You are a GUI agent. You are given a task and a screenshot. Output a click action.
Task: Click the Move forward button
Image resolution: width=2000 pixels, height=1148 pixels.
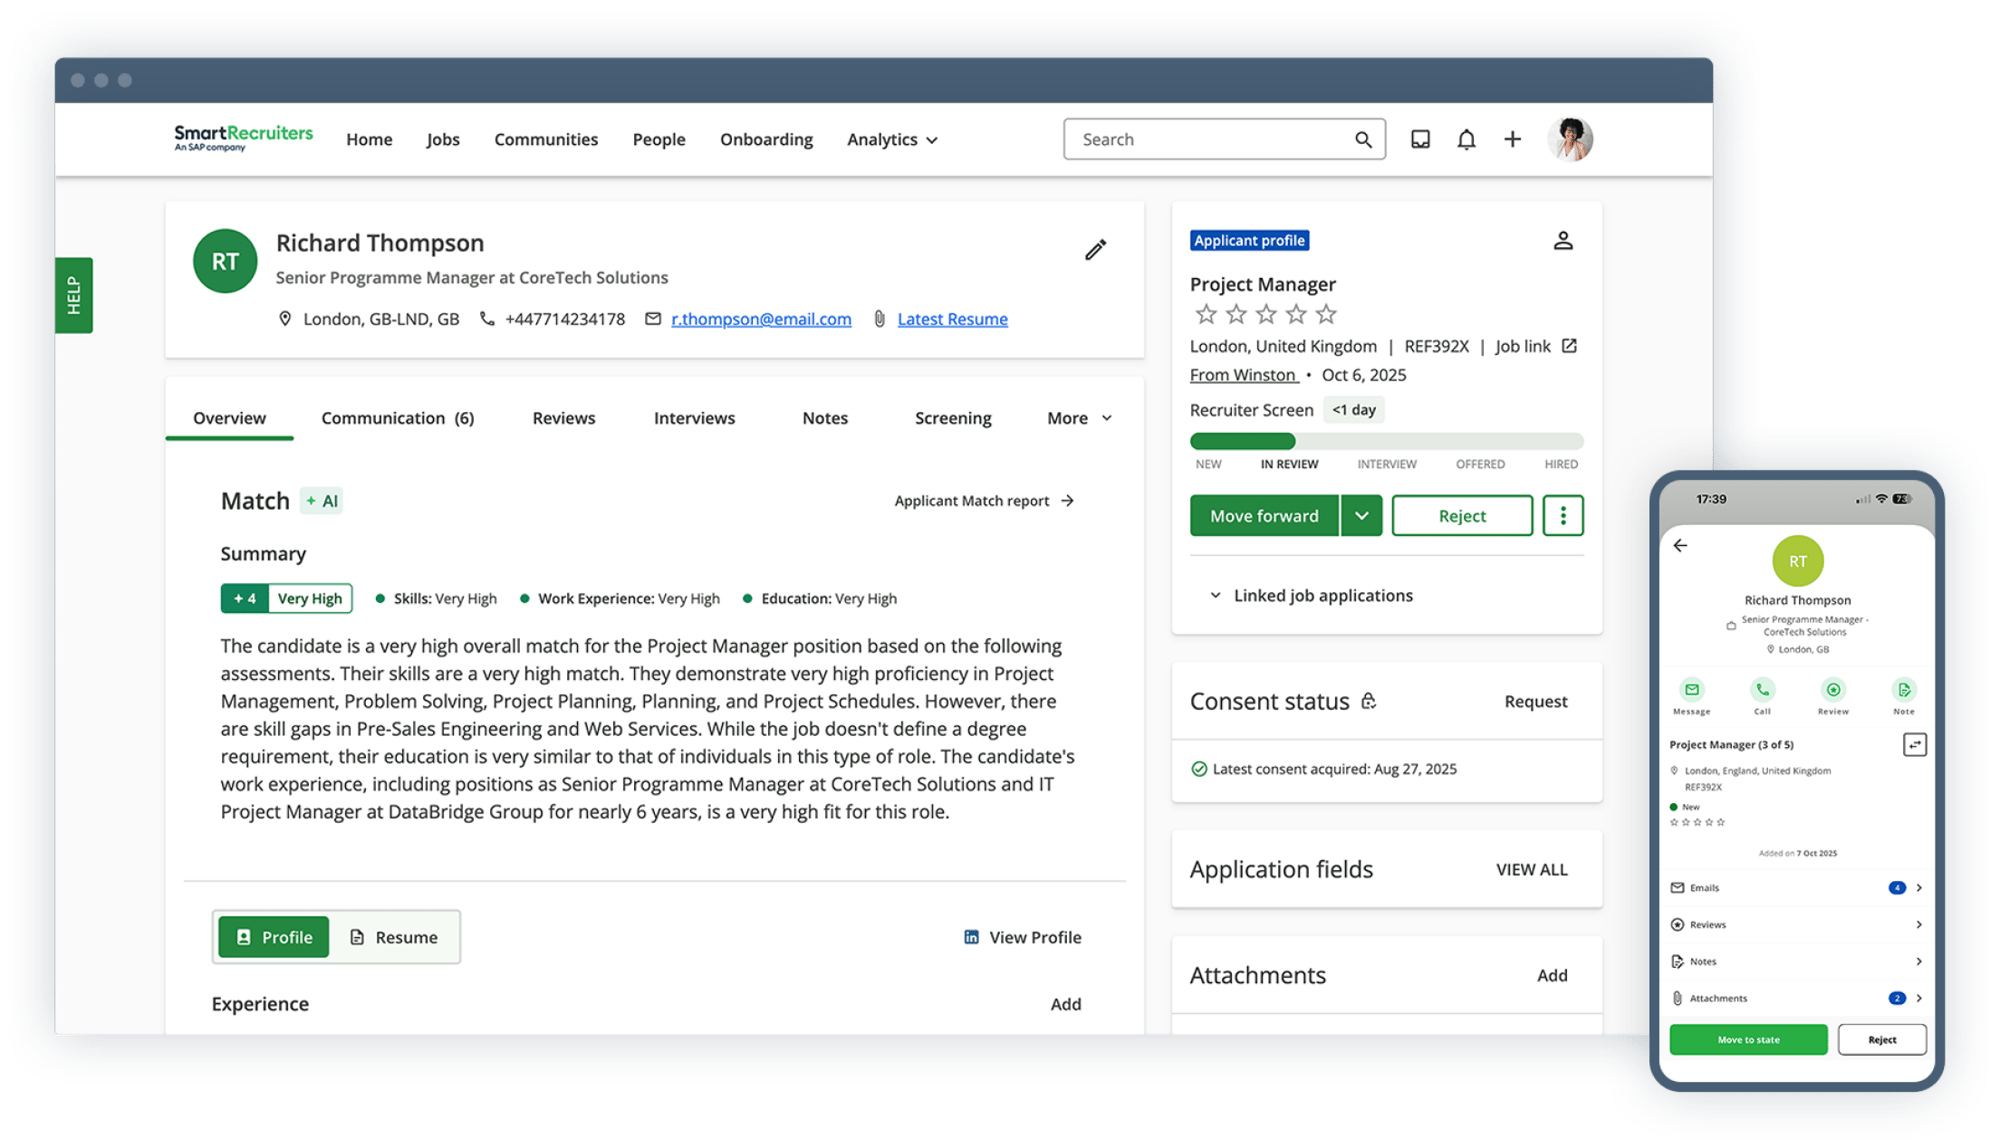[x=1264, y=515]
